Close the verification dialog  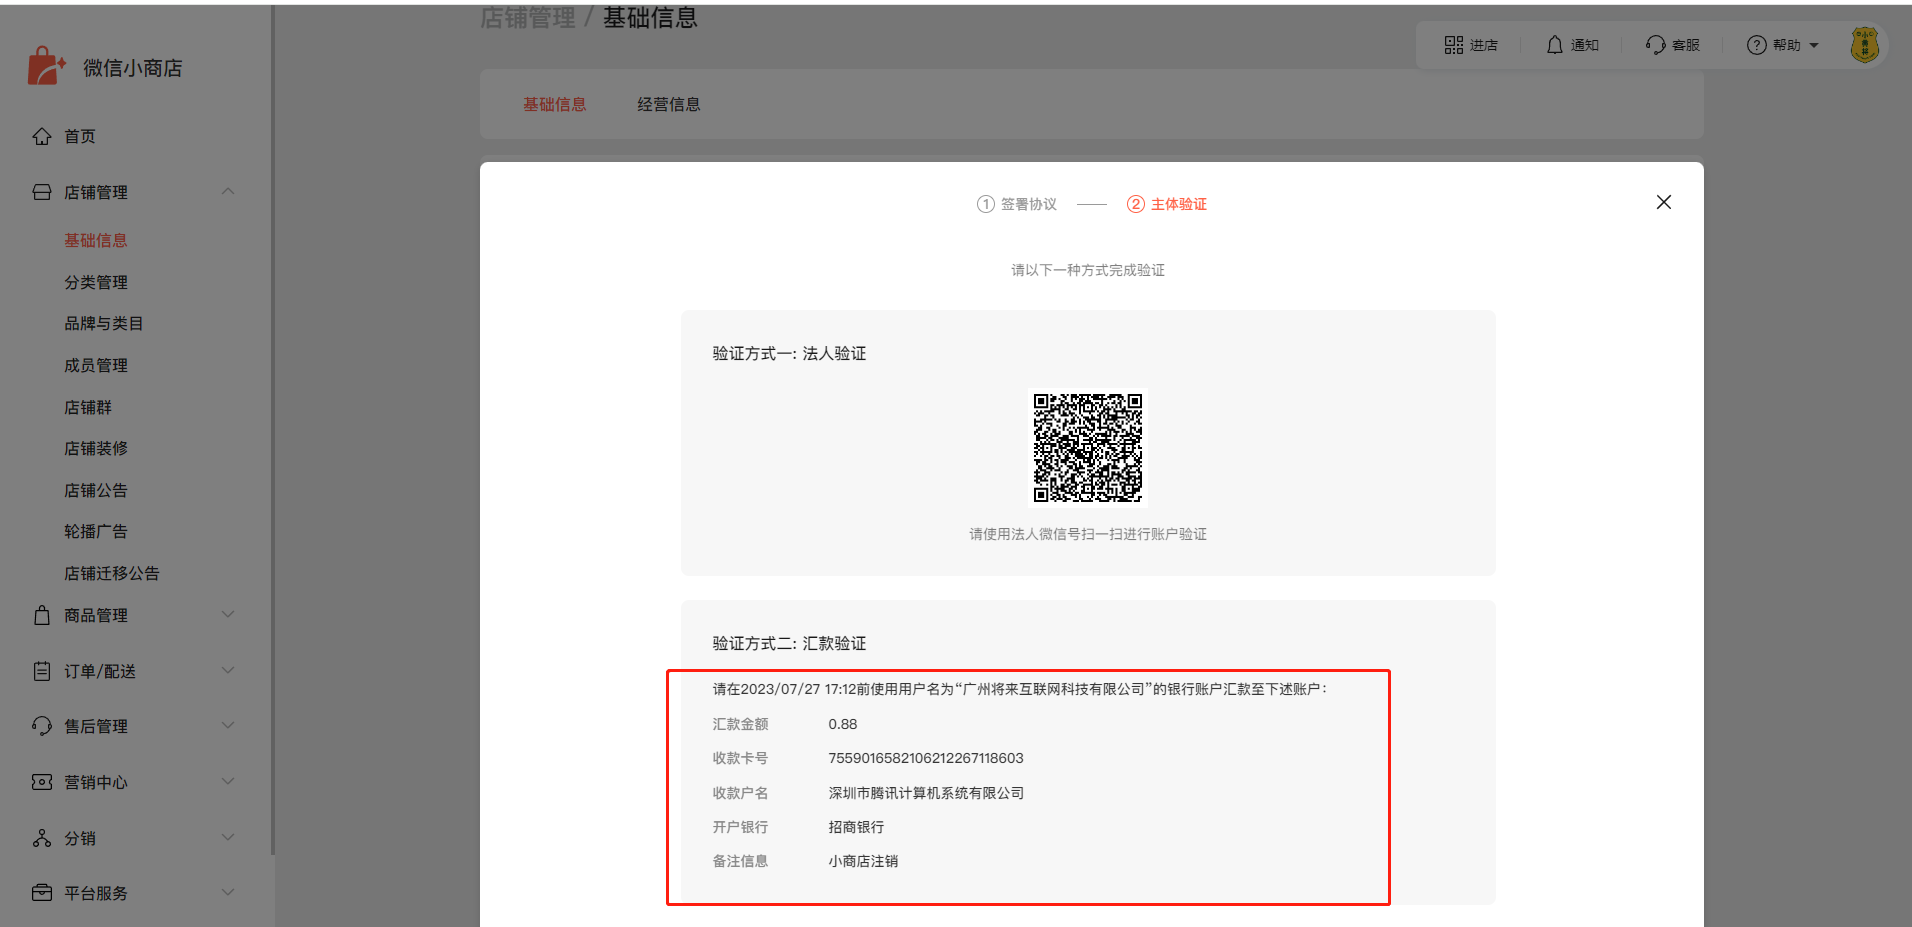[x=1664, y=202]
